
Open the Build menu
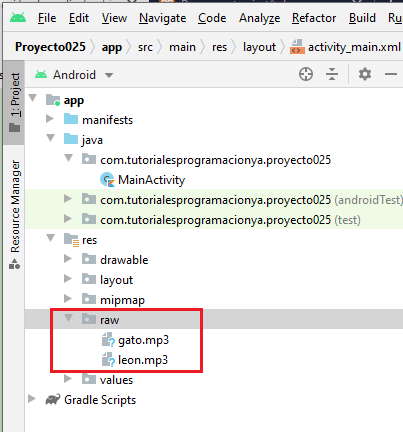(362, 18)
